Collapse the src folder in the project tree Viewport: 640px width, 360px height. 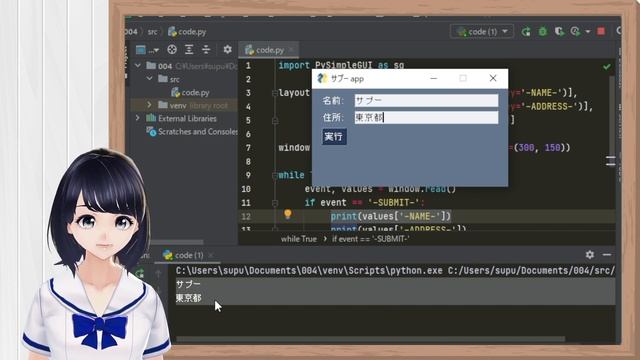click(x=149, y=78)
